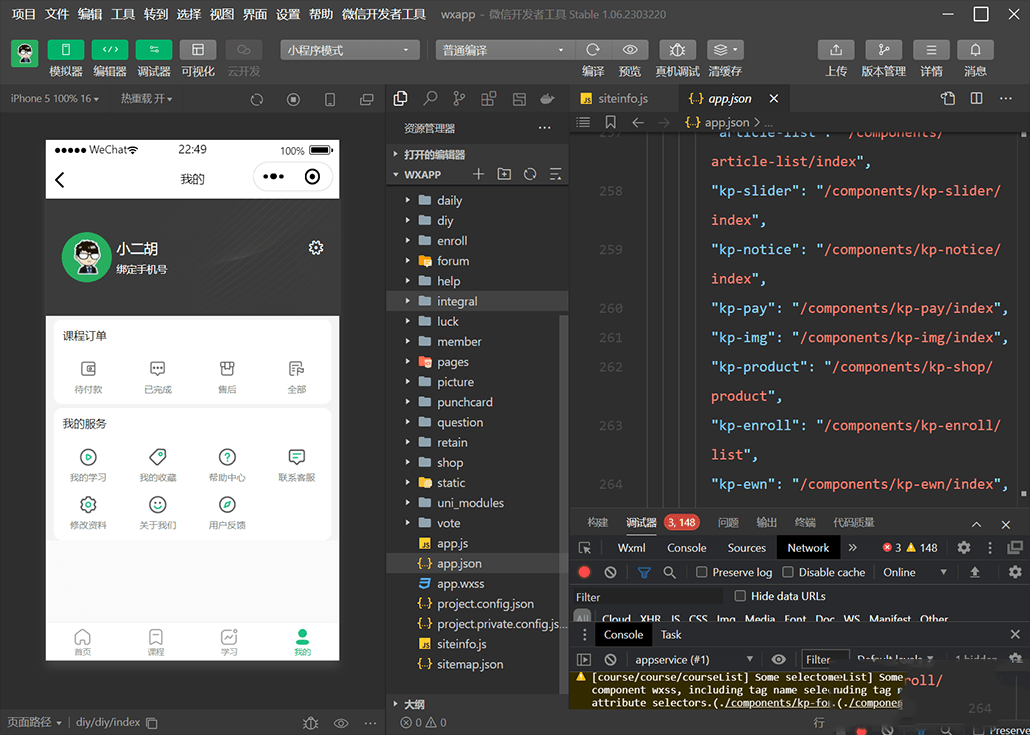Open the hot reload dropdown
Viewport: 1030px width, 735px height.
click(146, 99)
